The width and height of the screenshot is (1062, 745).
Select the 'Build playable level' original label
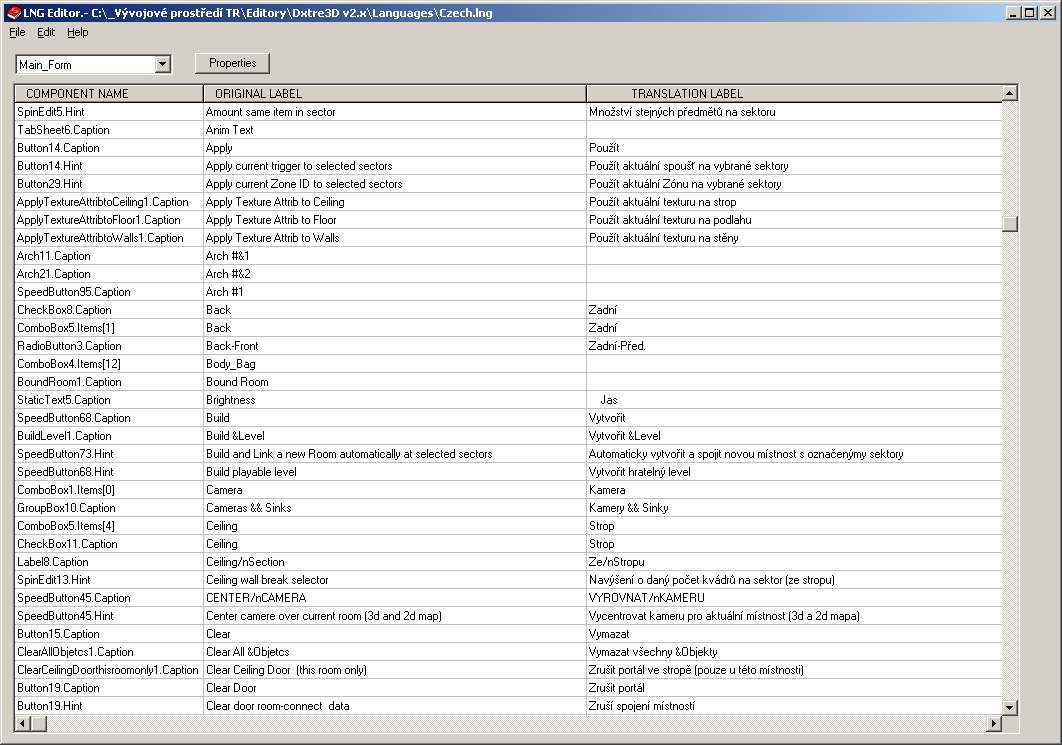pos(395,472)
